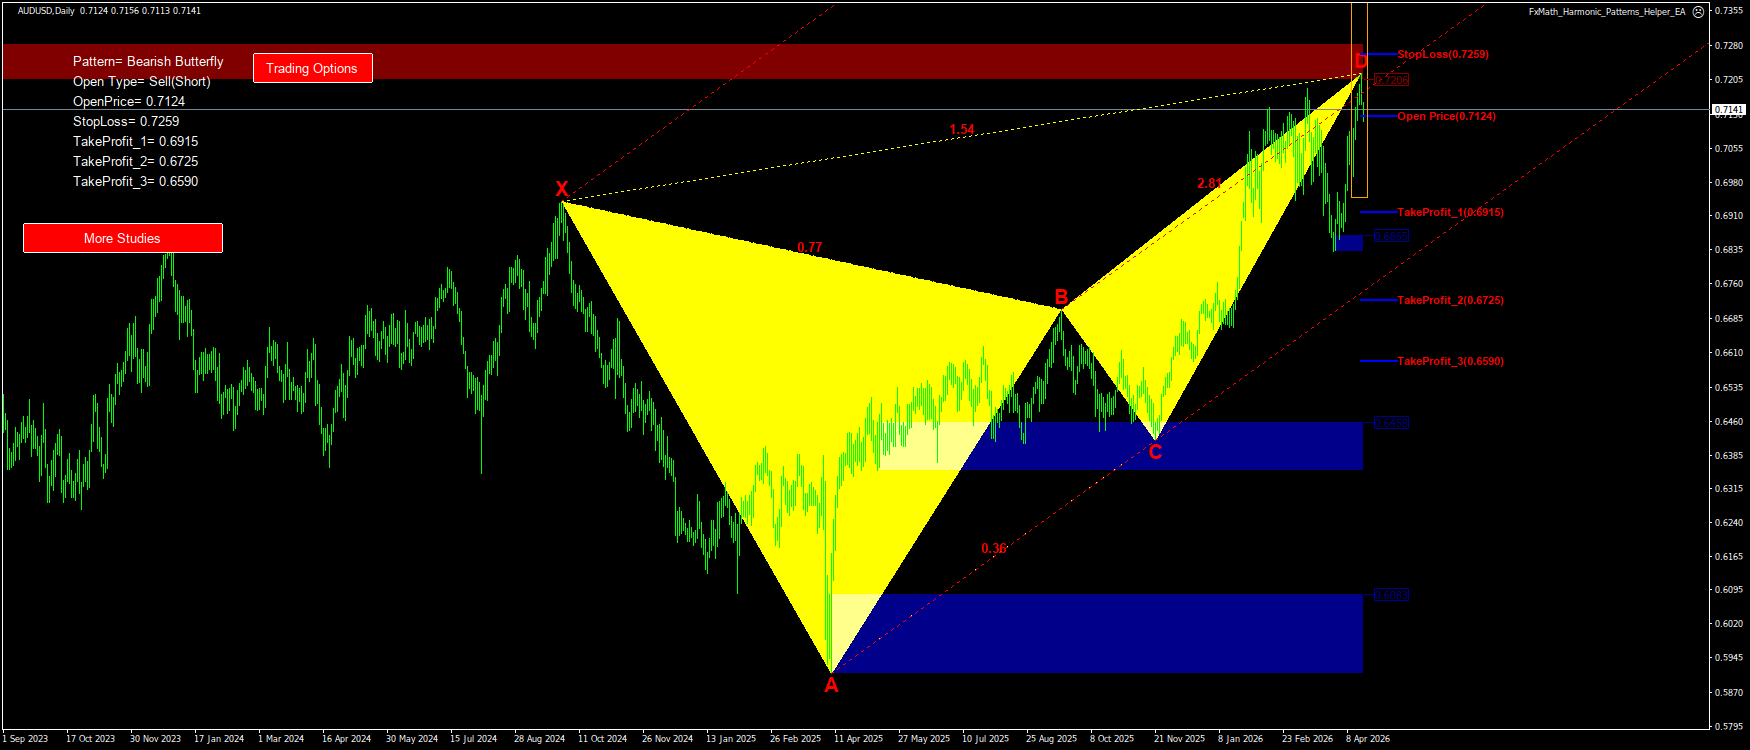Select the 0.77 ratio label on XB leg
Screen dimensions: 1750x750
coord(810,247)
